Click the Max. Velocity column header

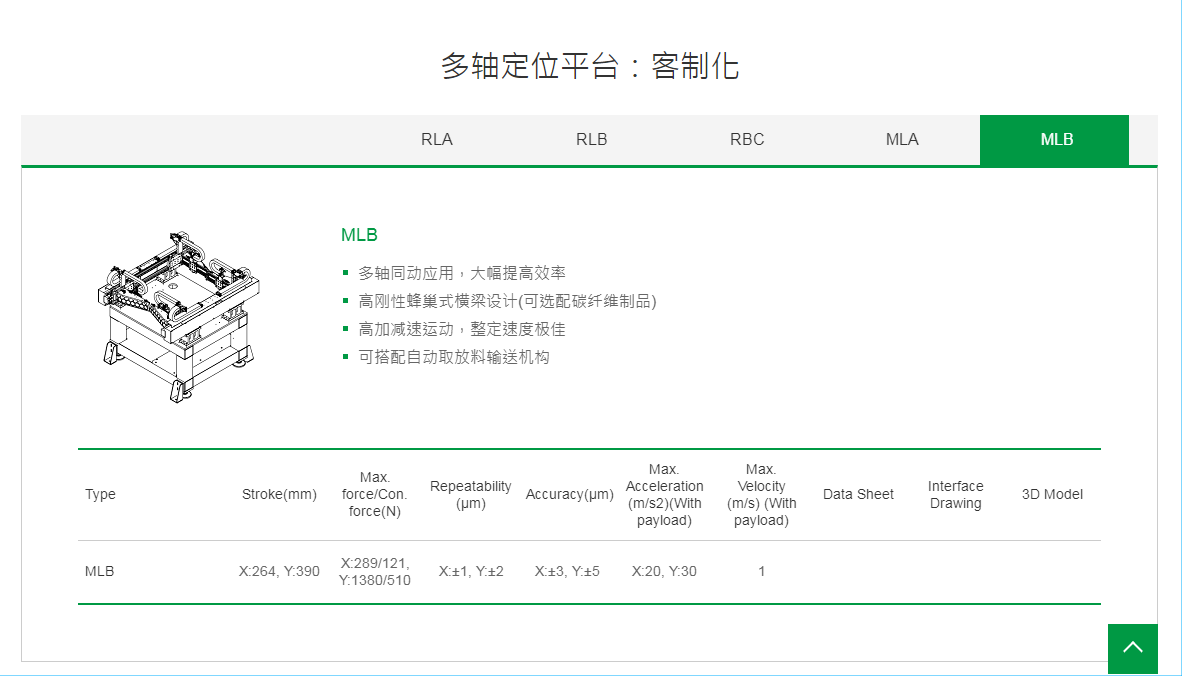761,494
